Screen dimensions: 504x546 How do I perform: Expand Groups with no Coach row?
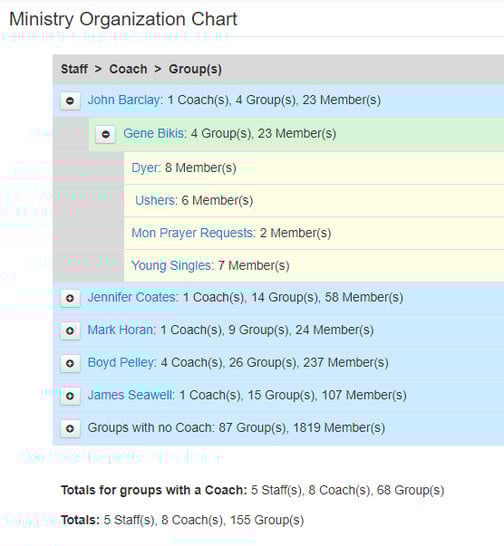(x=70, y=428)
